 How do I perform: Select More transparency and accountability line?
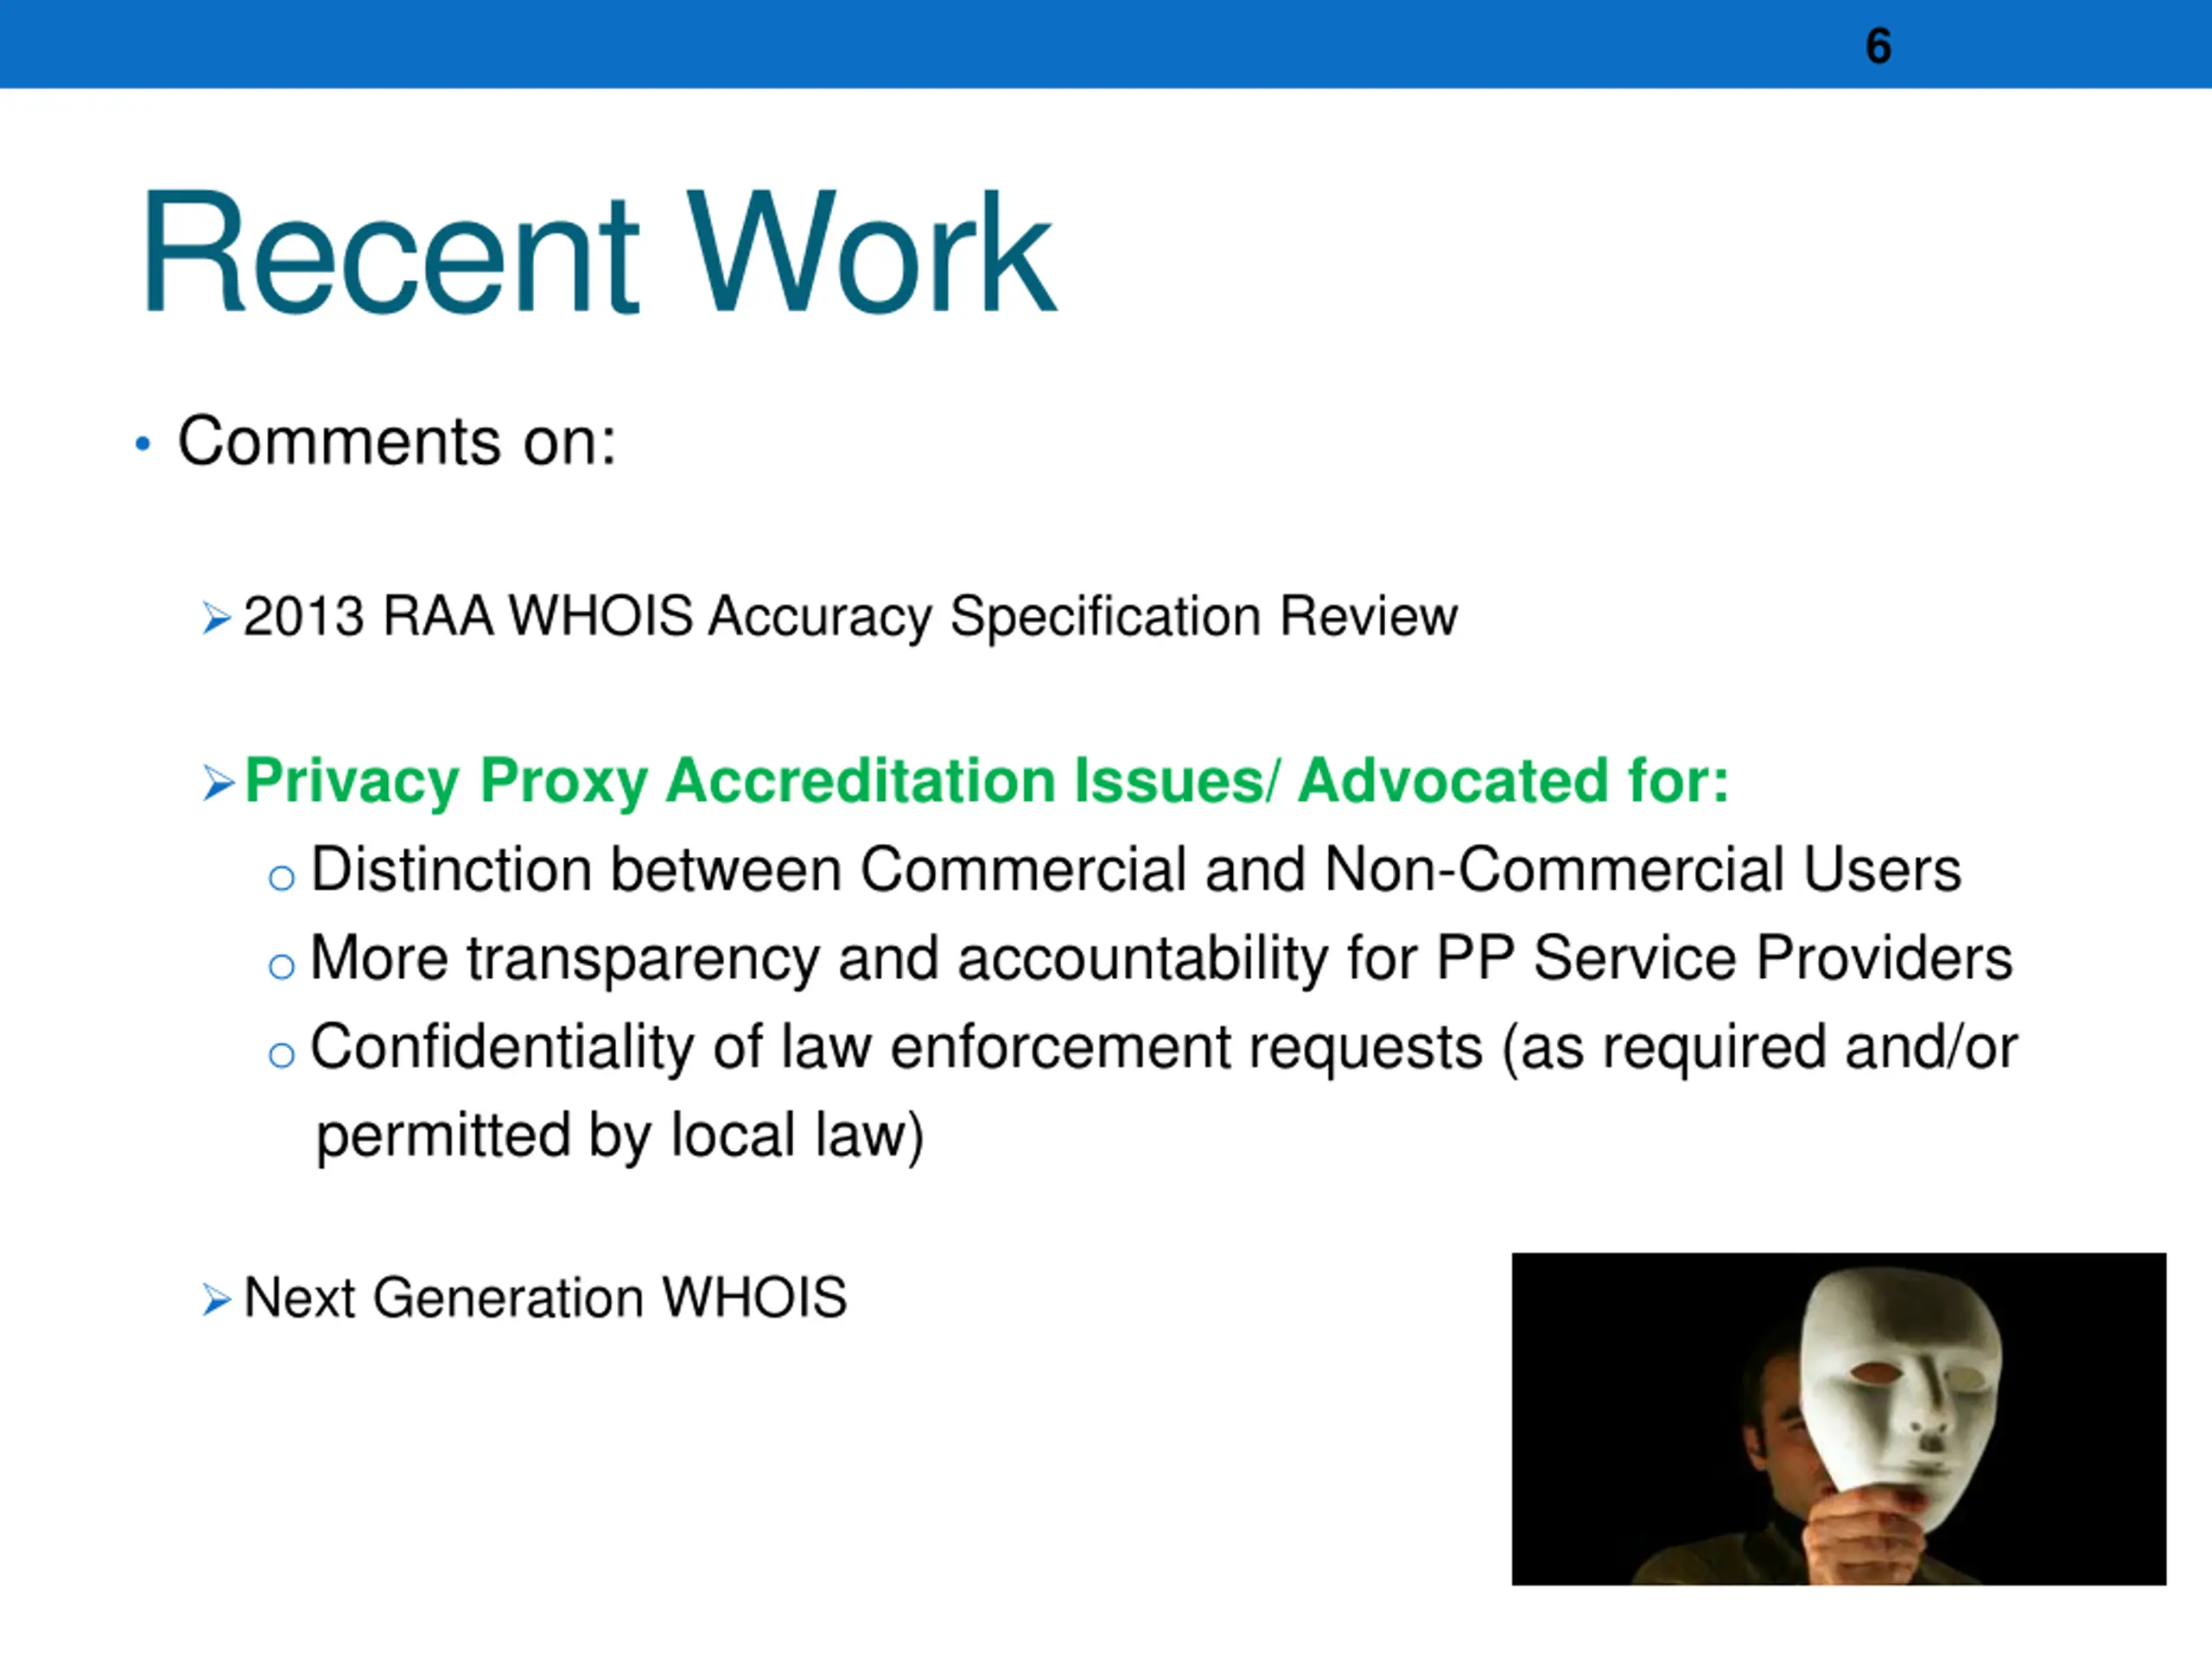point(1161,959)
